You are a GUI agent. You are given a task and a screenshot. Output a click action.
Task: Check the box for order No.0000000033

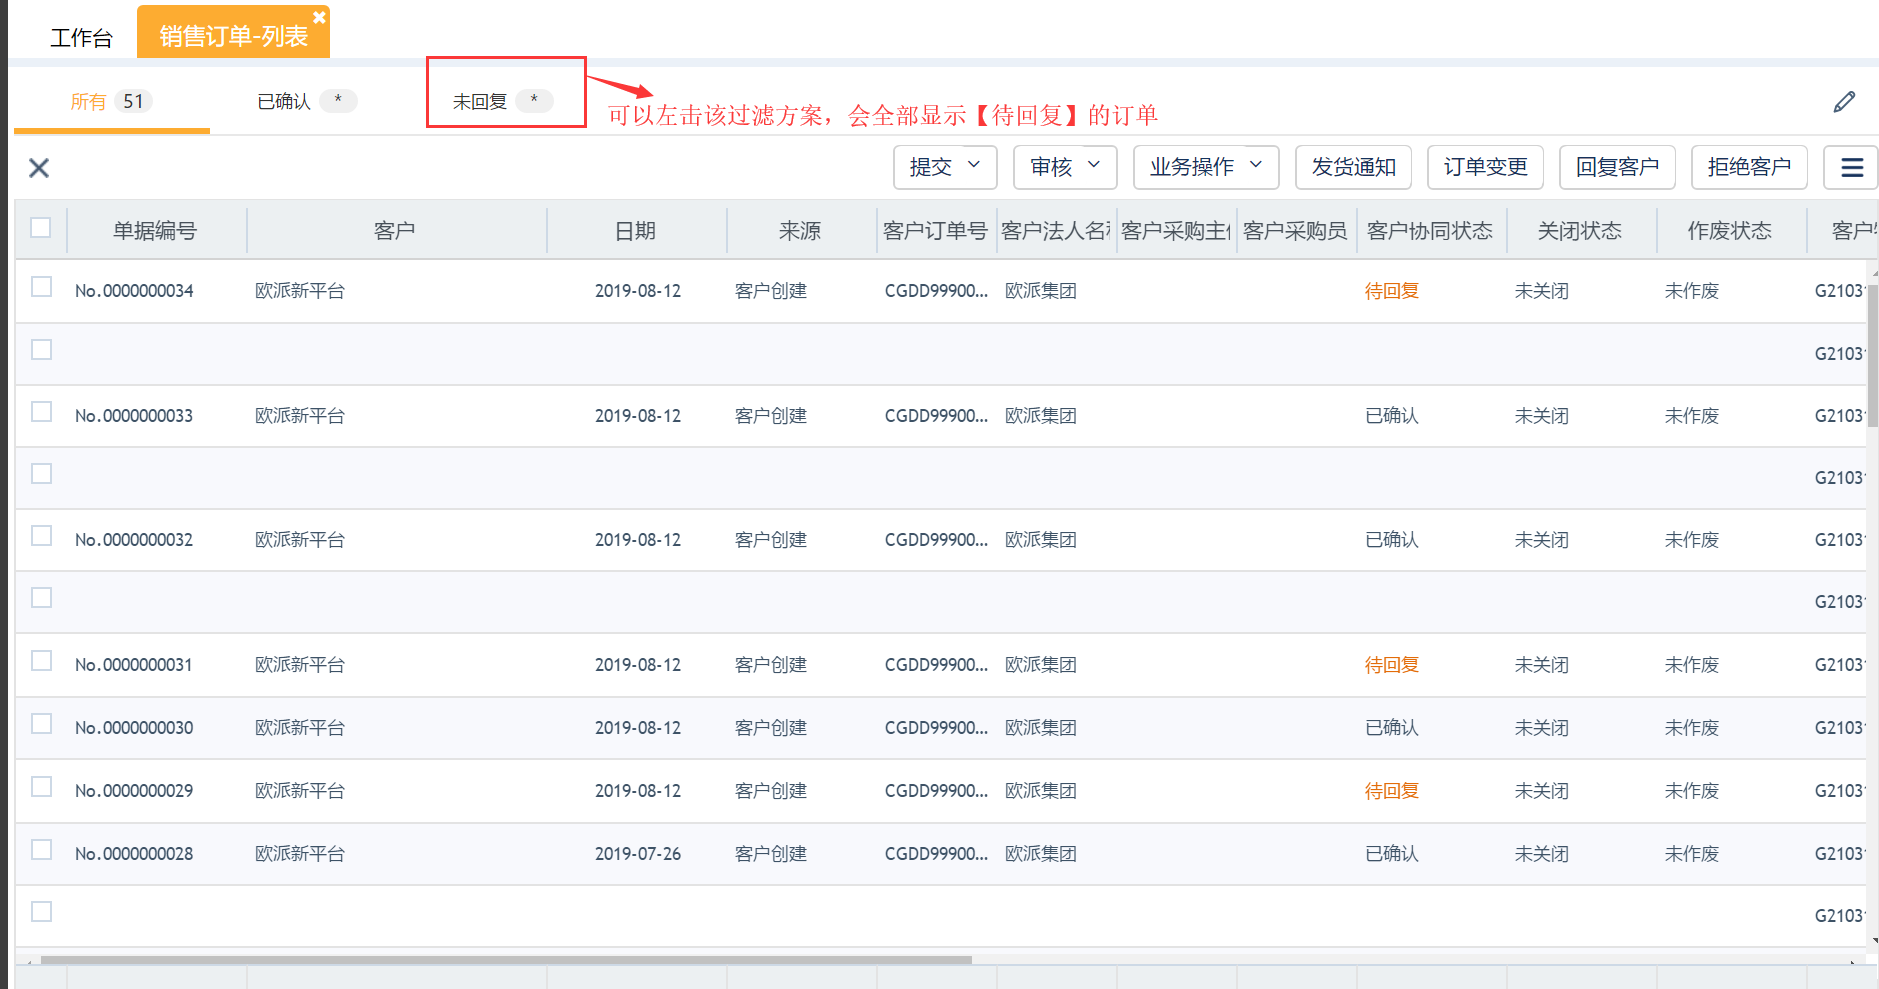(41, 412)
